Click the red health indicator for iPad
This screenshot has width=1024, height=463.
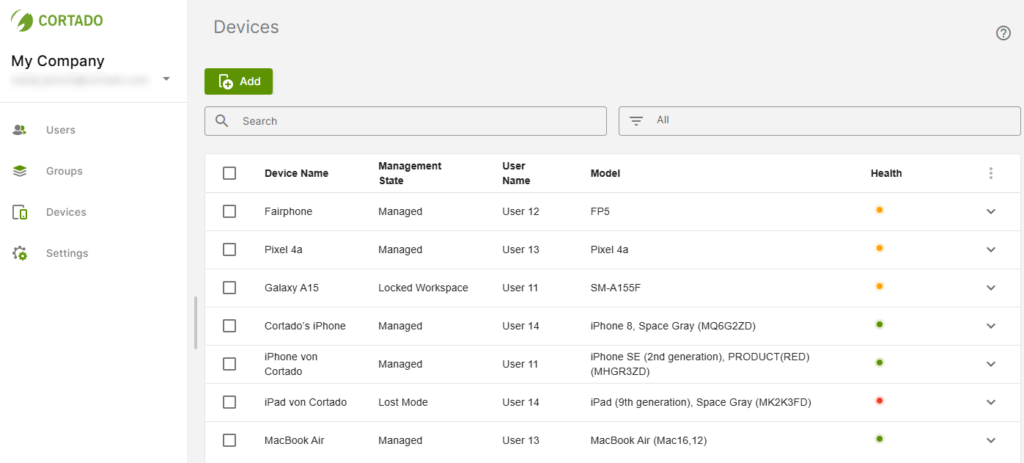879,401
